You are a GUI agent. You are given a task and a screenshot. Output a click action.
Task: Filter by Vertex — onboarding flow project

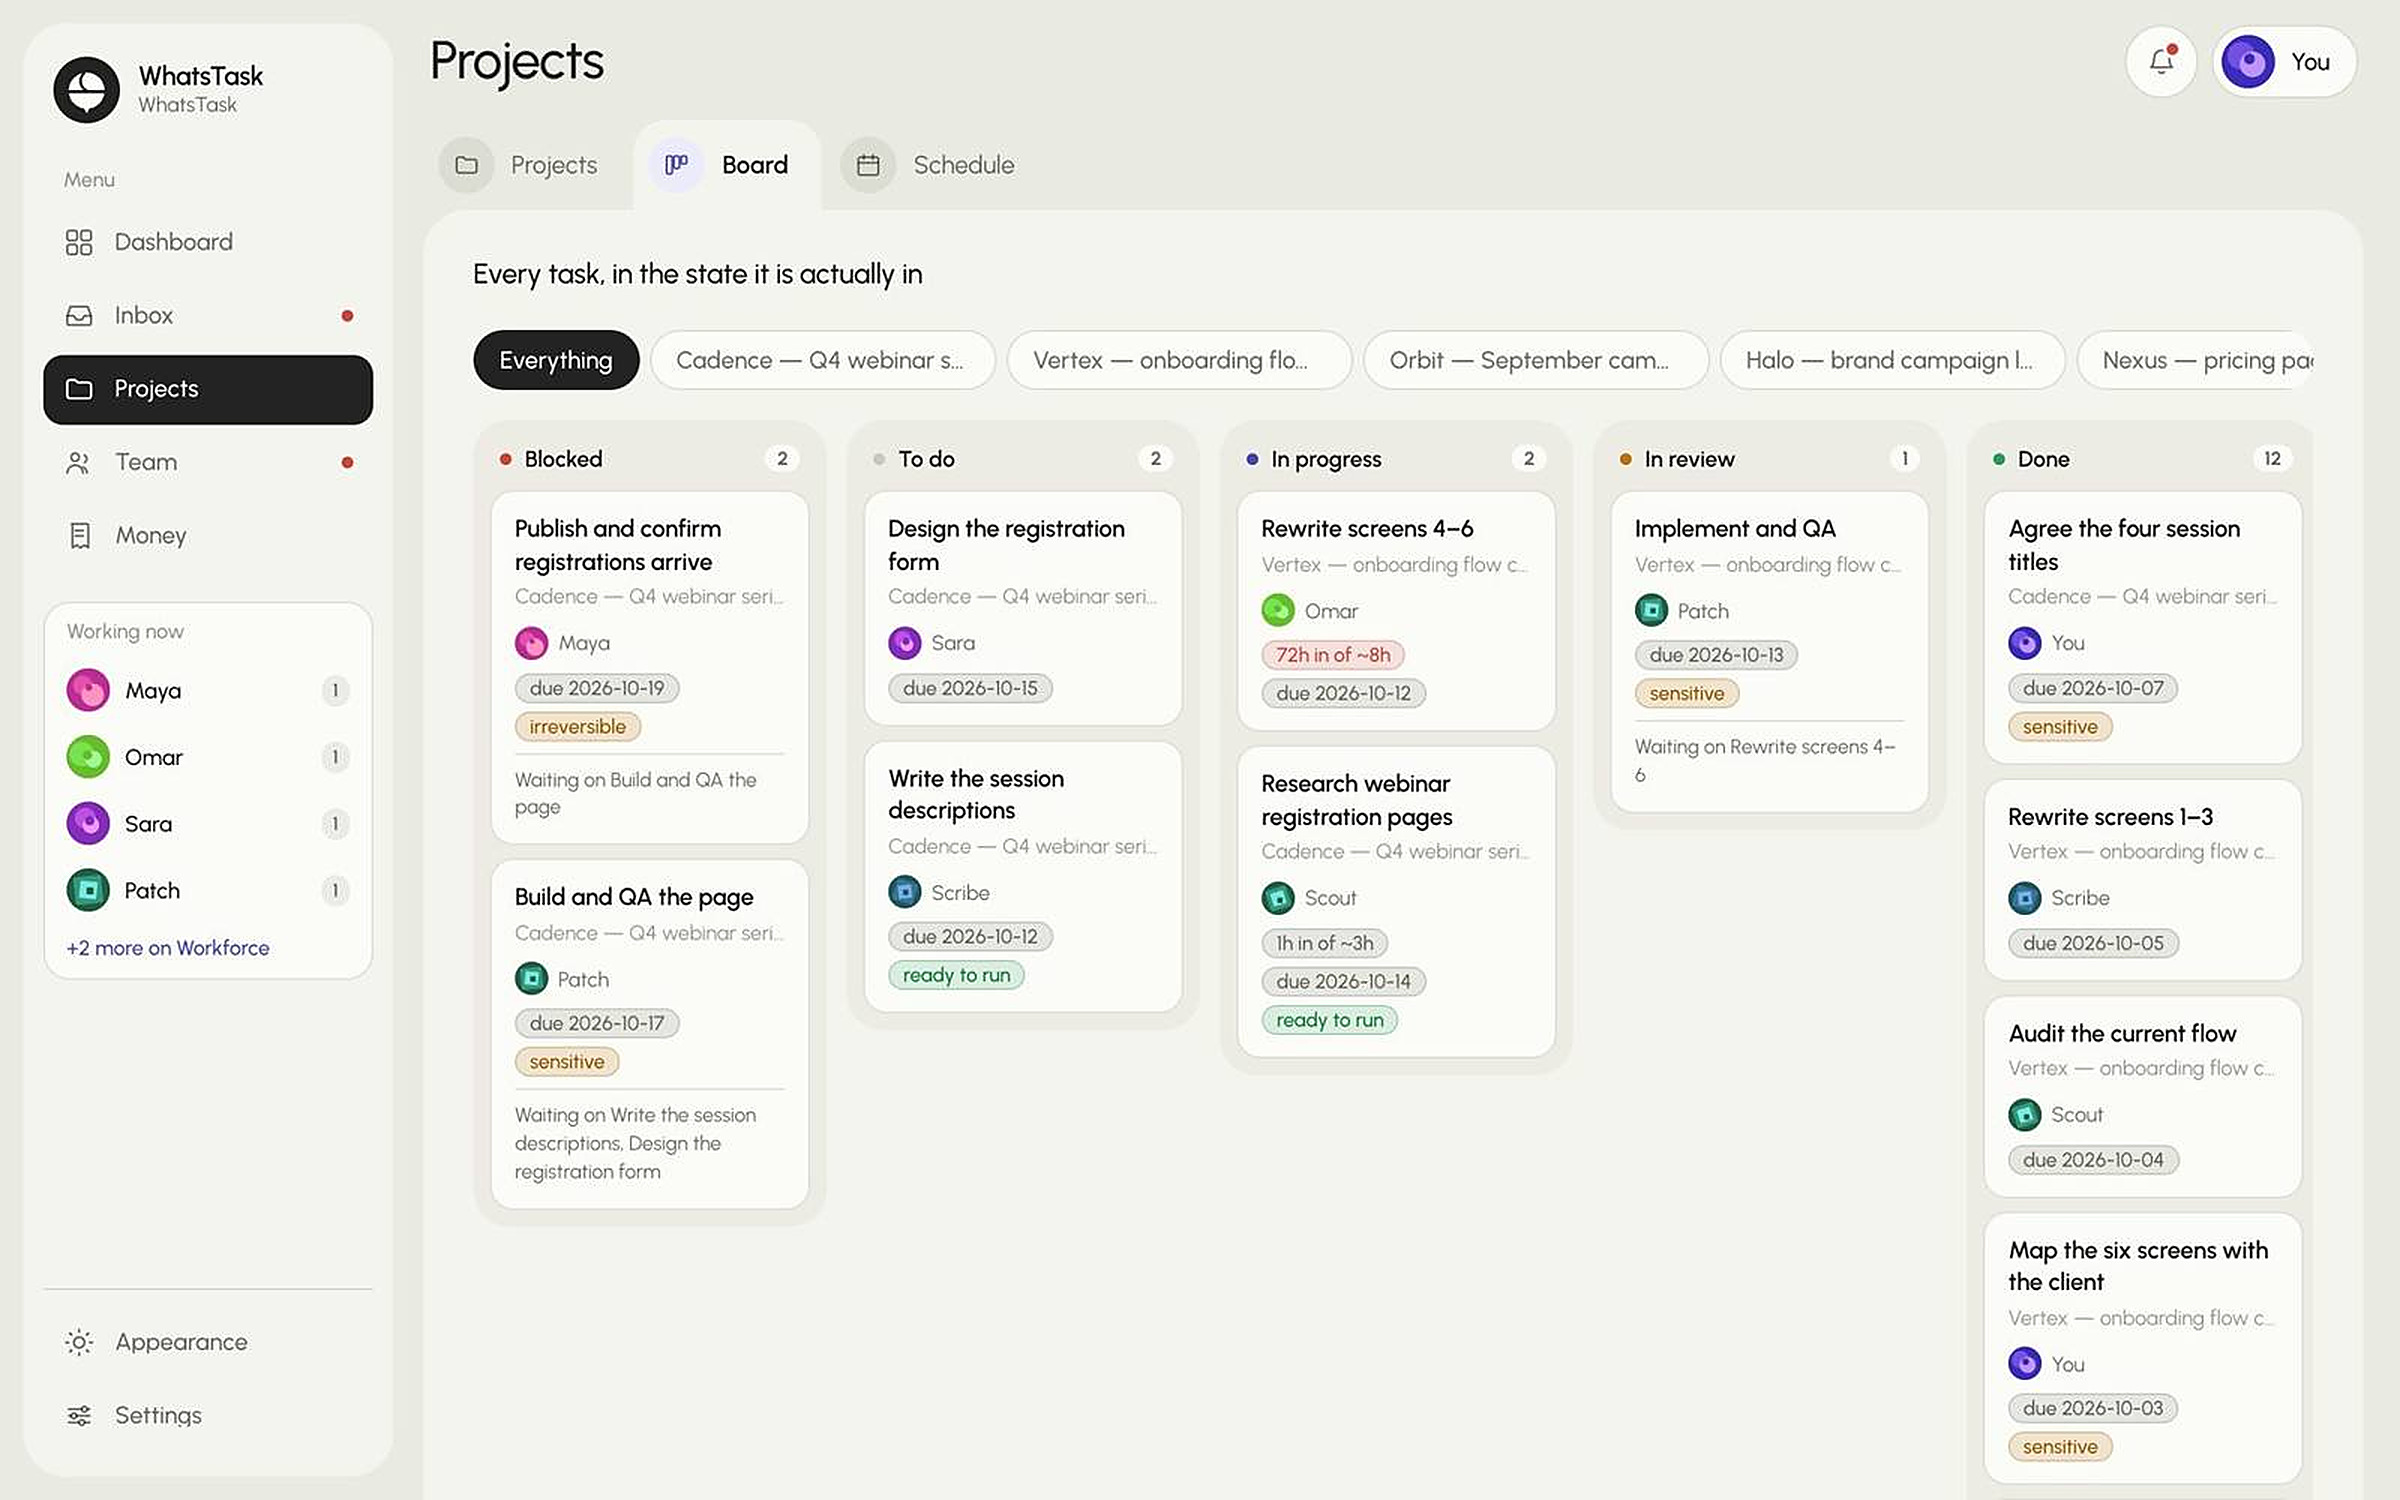pos(1179,360)
